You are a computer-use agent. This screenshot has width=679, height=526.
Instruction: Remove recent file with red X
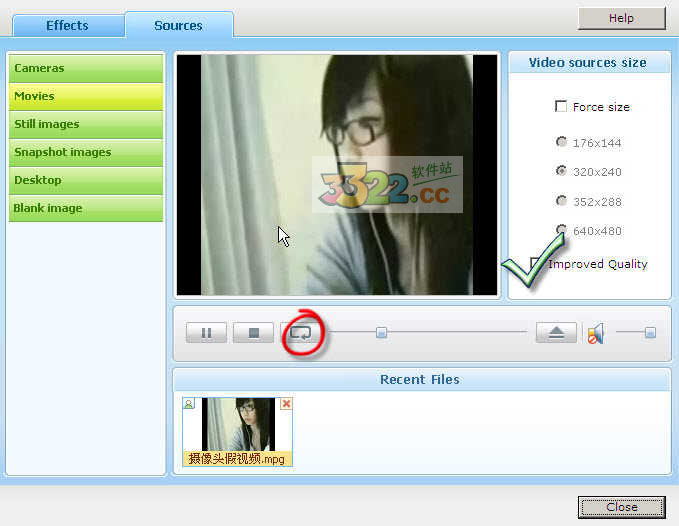coord(286,403)
